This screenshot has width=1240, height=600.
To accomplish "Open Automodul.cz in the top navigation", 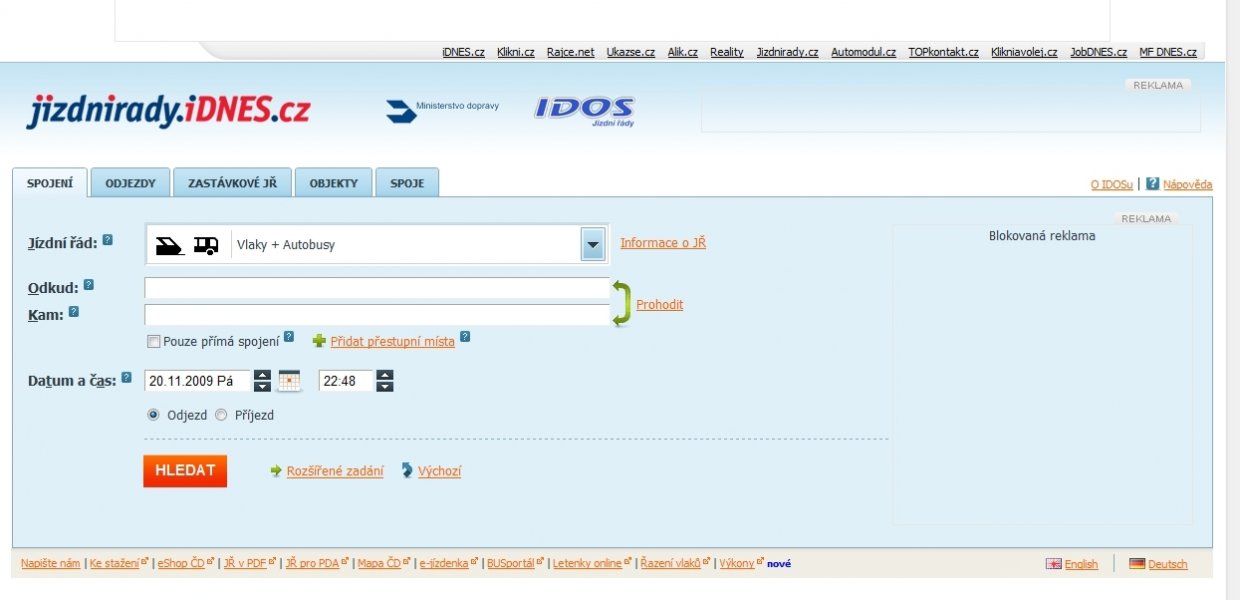I will point(863,52).
